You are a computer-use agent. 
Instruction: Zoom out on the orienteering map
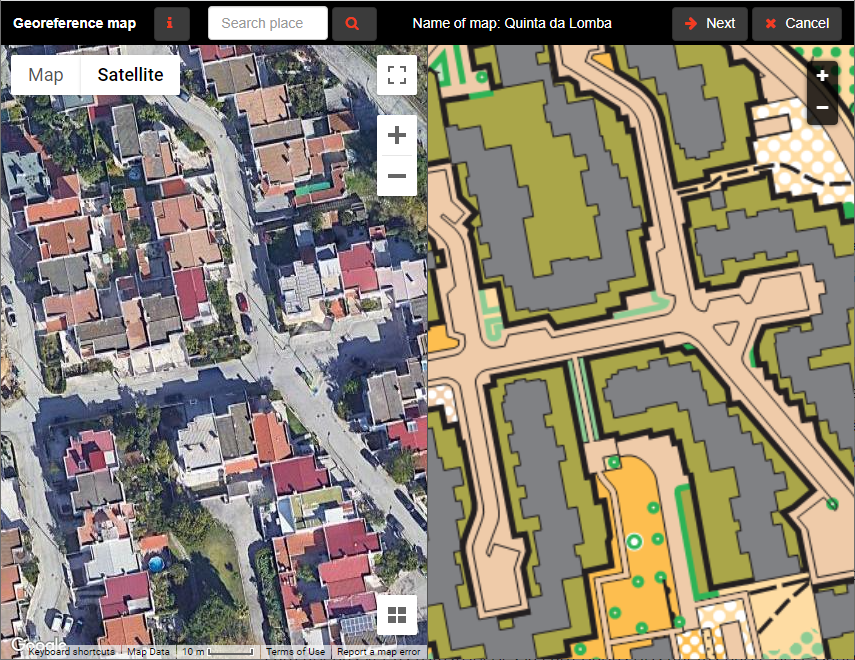[x=822, y=107]
